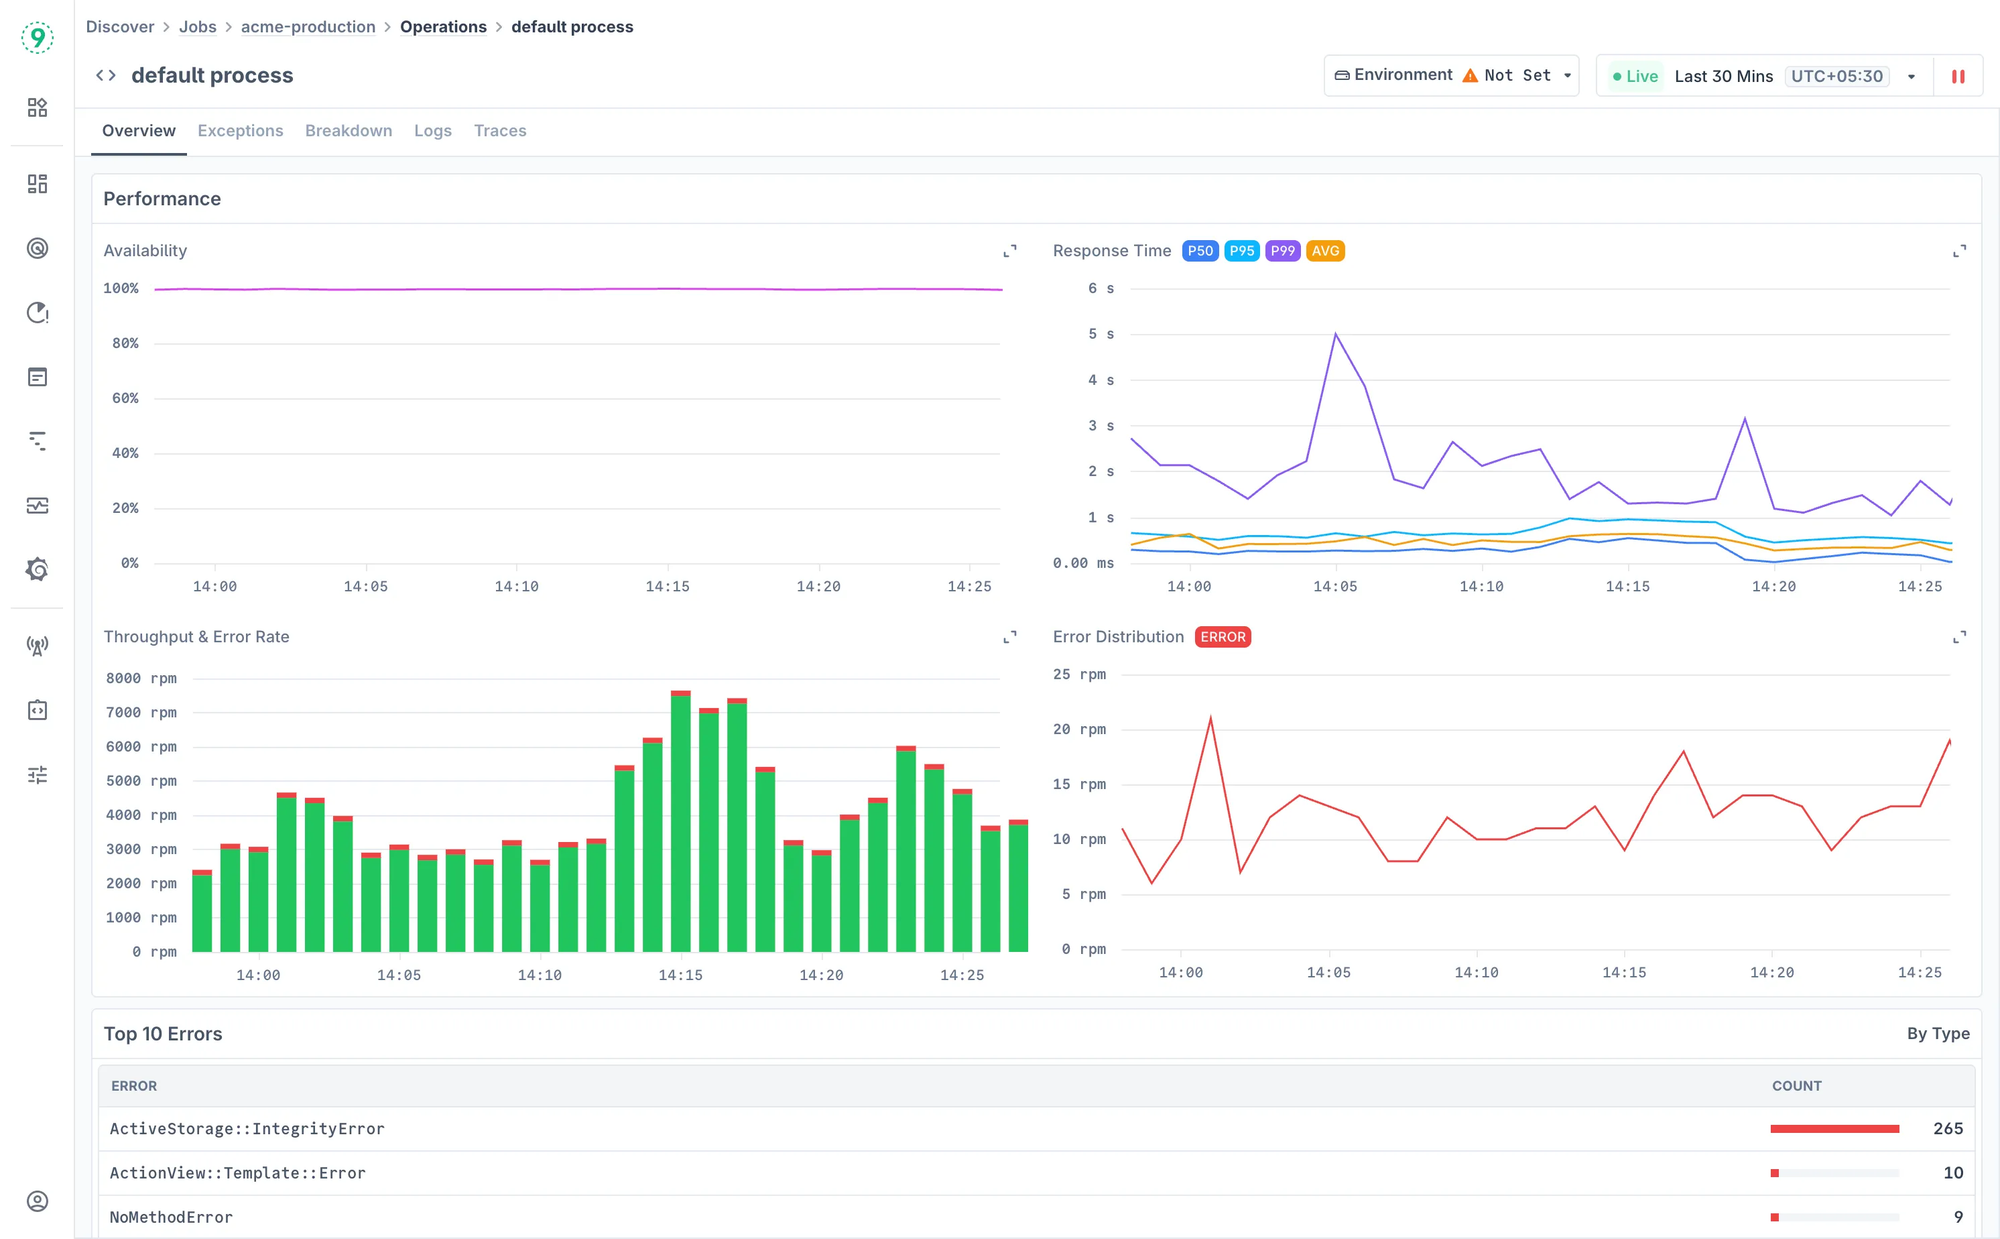Click the ActiveStorage::IntegrityError entry
The height and width of the screenshot is (1239, 2000).
click(x=246, y=1128)
